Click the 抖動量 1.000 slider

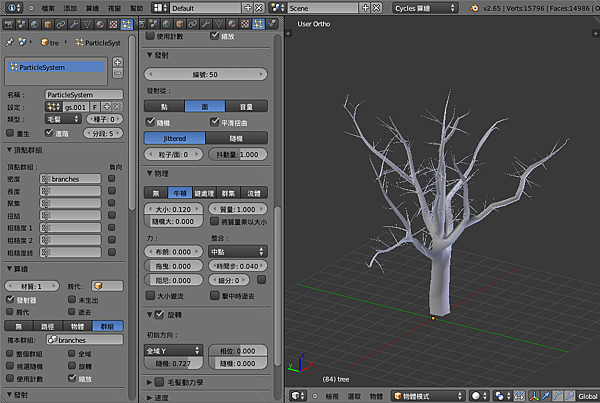238,154
